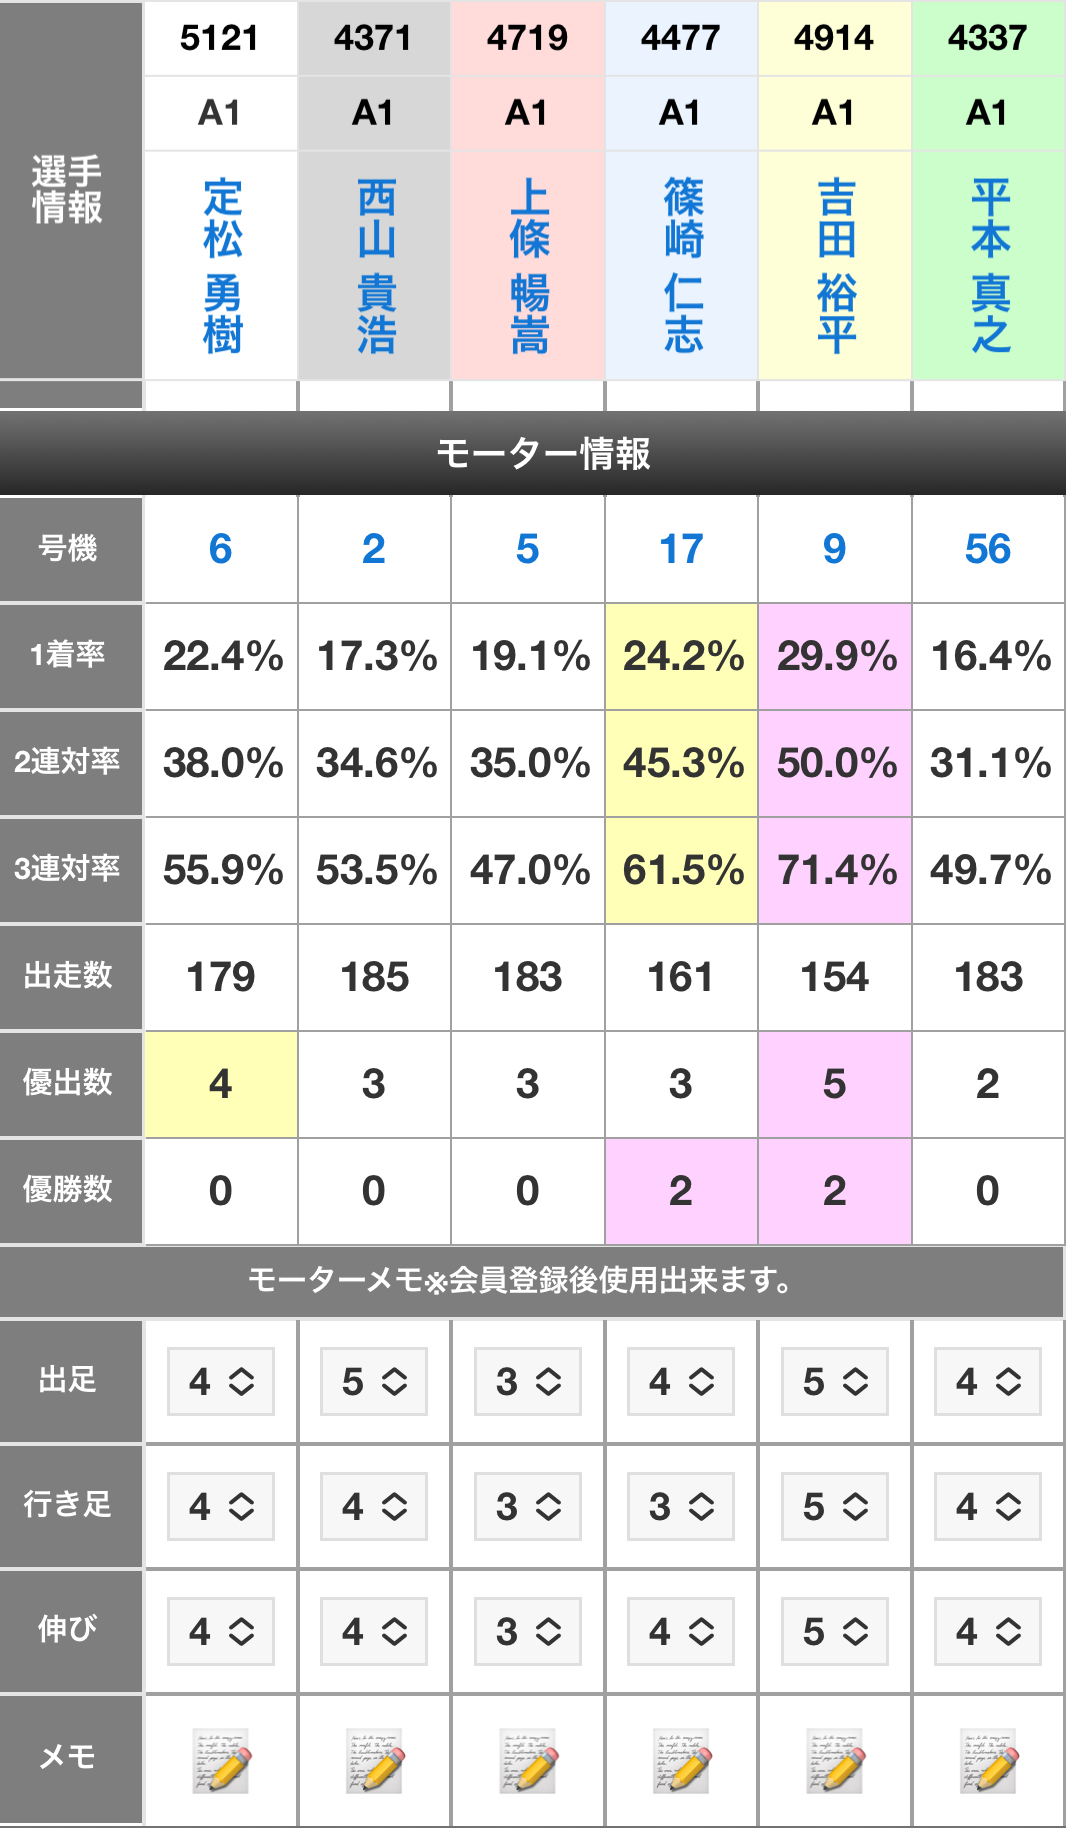Open memo icon for racer 篠崎仁志
Image resolution: width=1070 pixels, height=1828 pixels.
[x=681, y=1761]
